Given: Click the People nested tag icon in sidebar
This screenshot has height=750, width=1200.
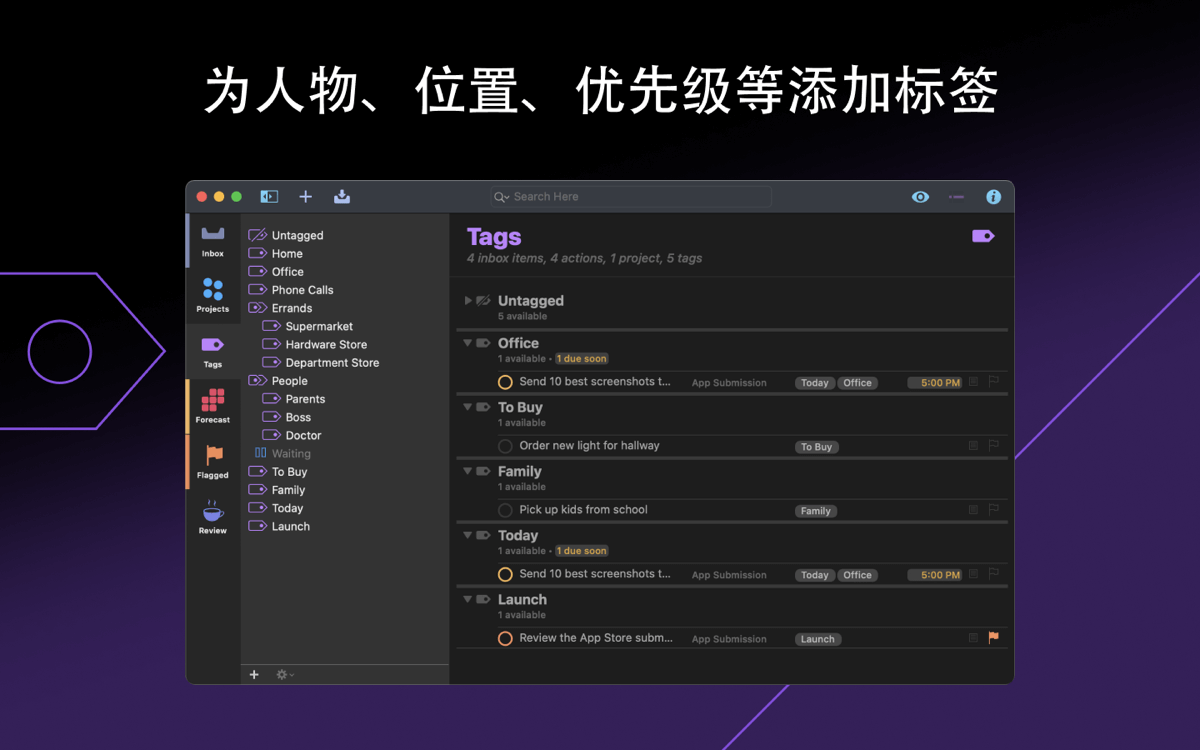Looking at the screenshot, I should pos(257,381).
